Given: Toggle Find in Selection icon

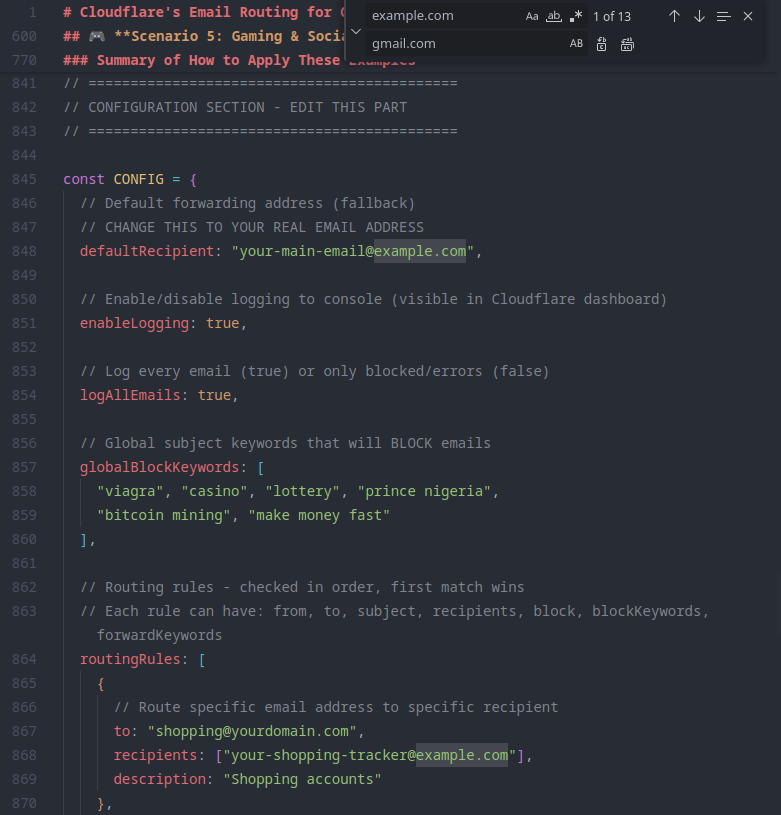Looking at the screenshot, I should point(724,16).
